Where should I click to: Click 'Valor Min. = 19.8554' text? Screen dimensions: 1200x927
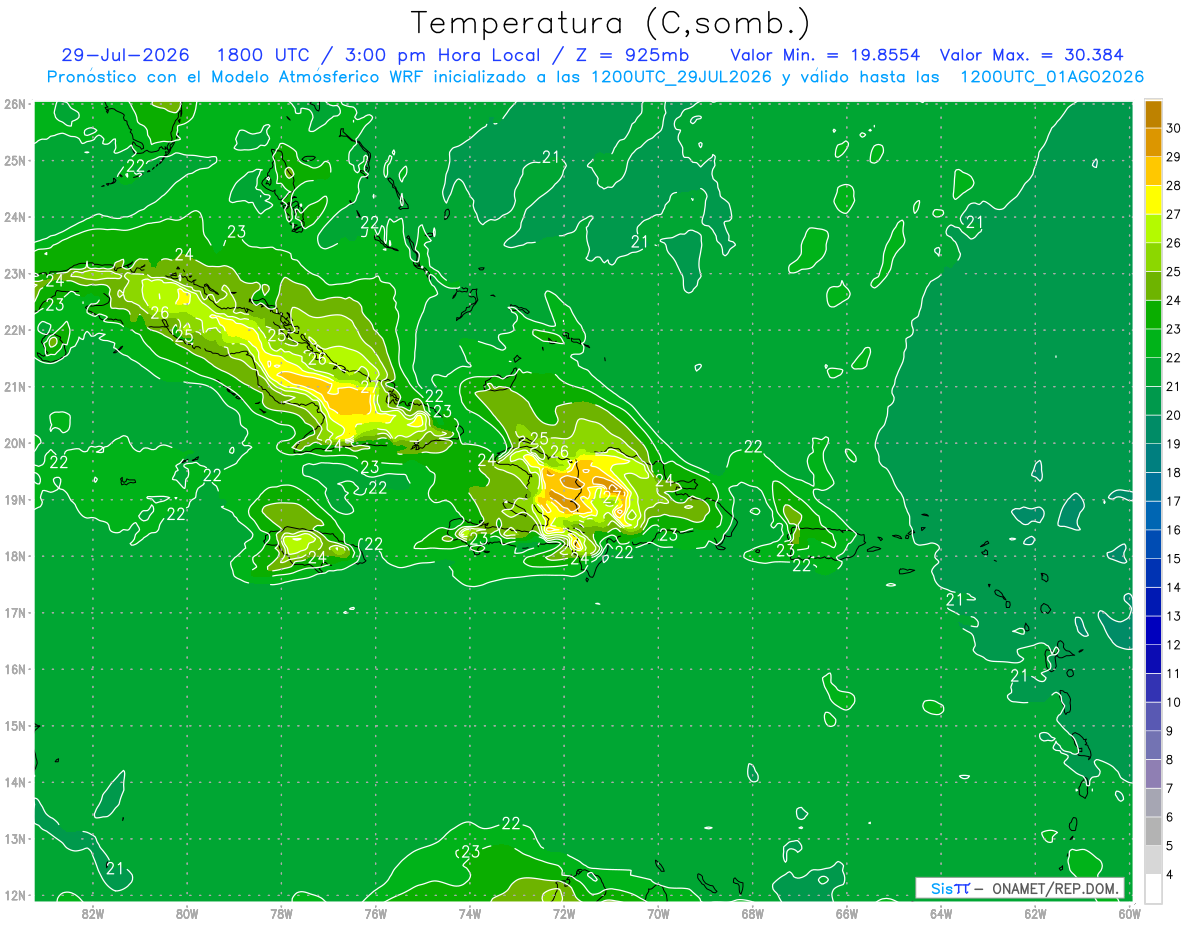point(825,55)
